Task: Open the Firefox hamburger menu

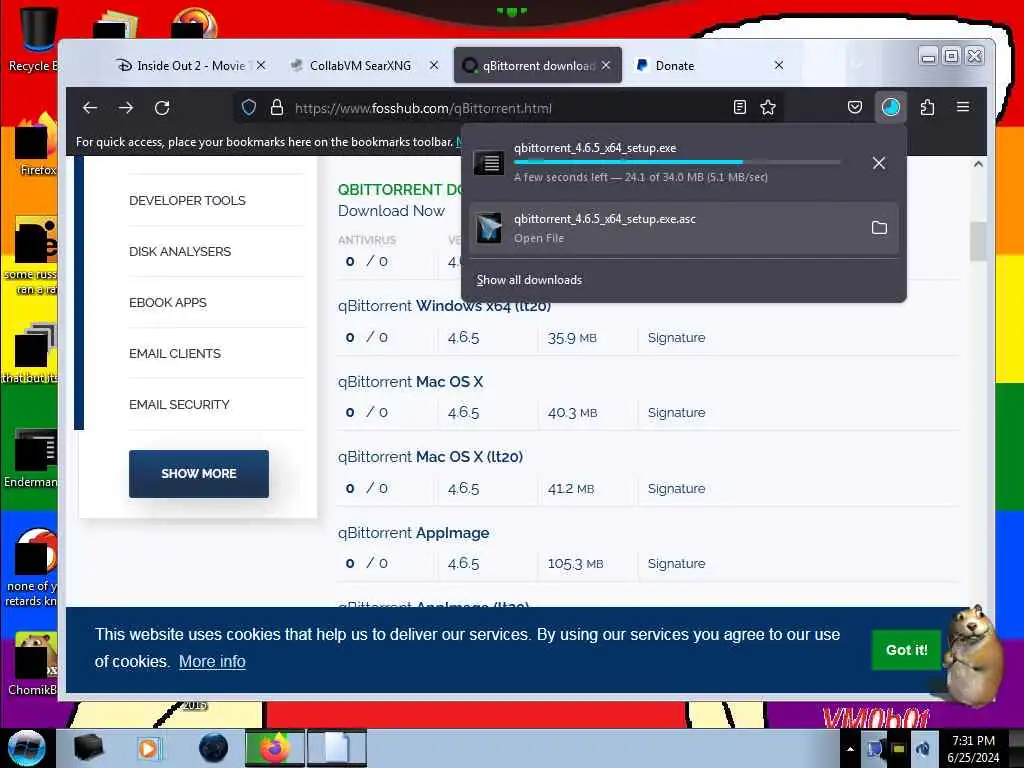Action: 963,106
